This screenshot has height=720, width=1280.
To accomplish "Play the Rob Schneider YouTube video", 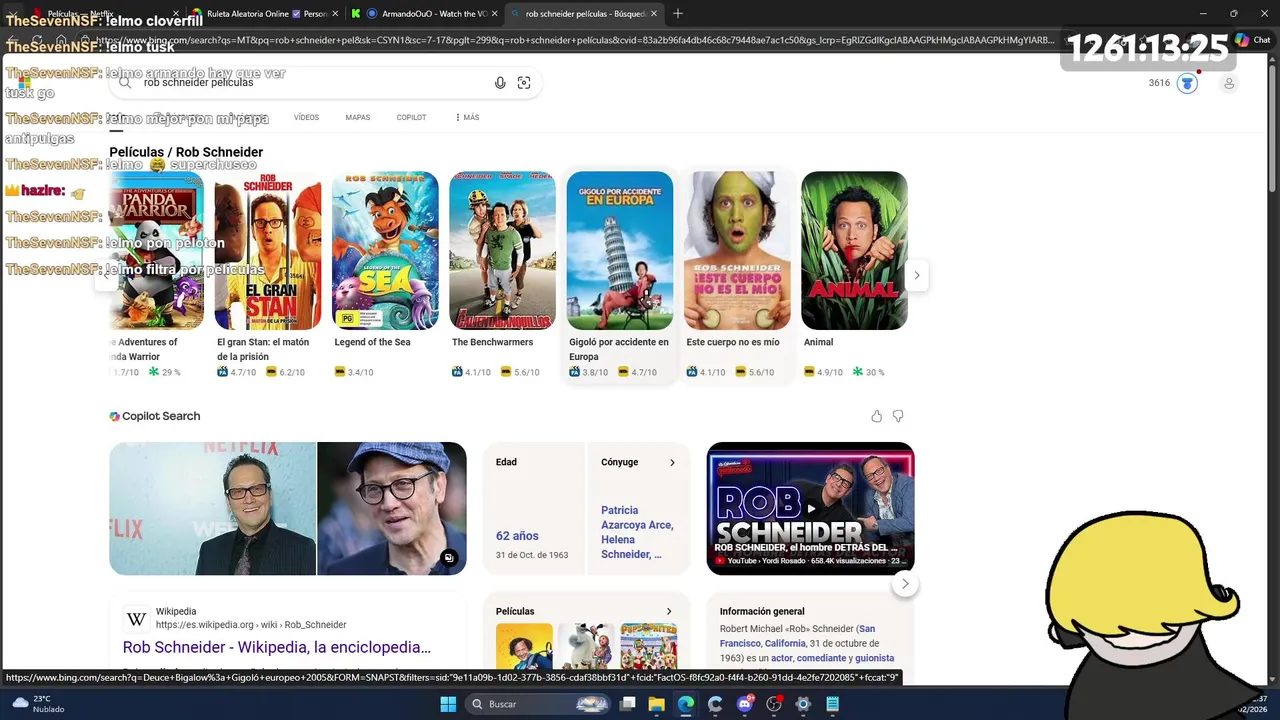I will point(810,508).
